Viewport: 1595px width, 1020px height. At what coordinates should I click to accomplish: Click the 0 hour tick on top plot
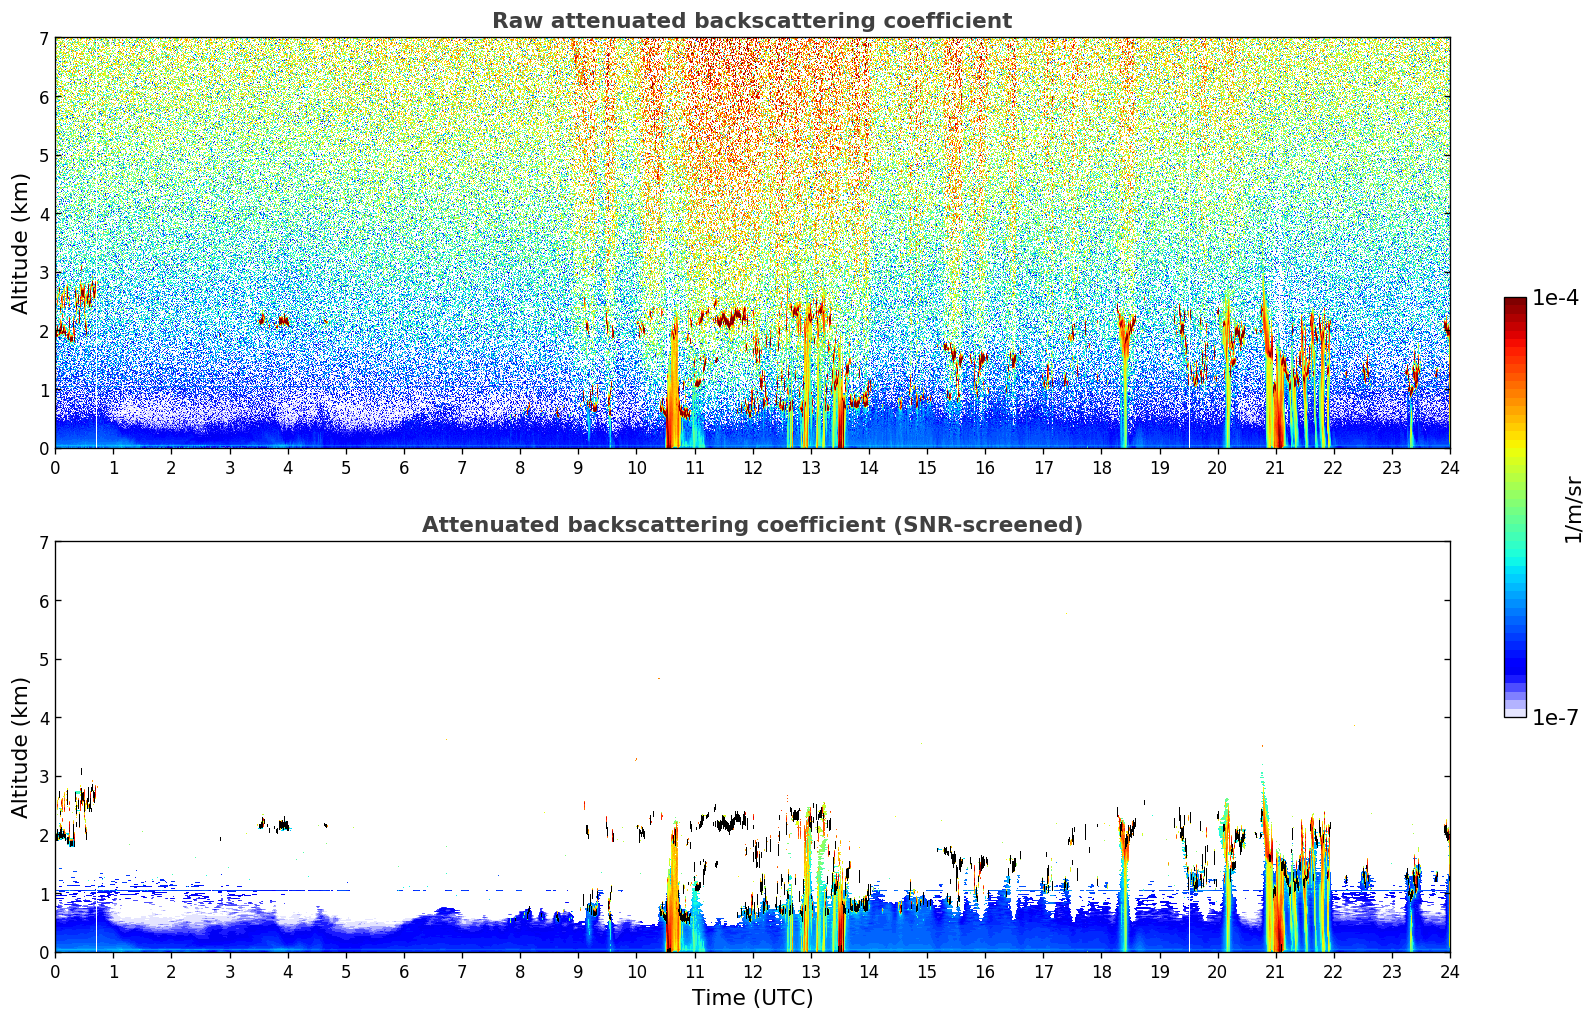coord(55,467)
